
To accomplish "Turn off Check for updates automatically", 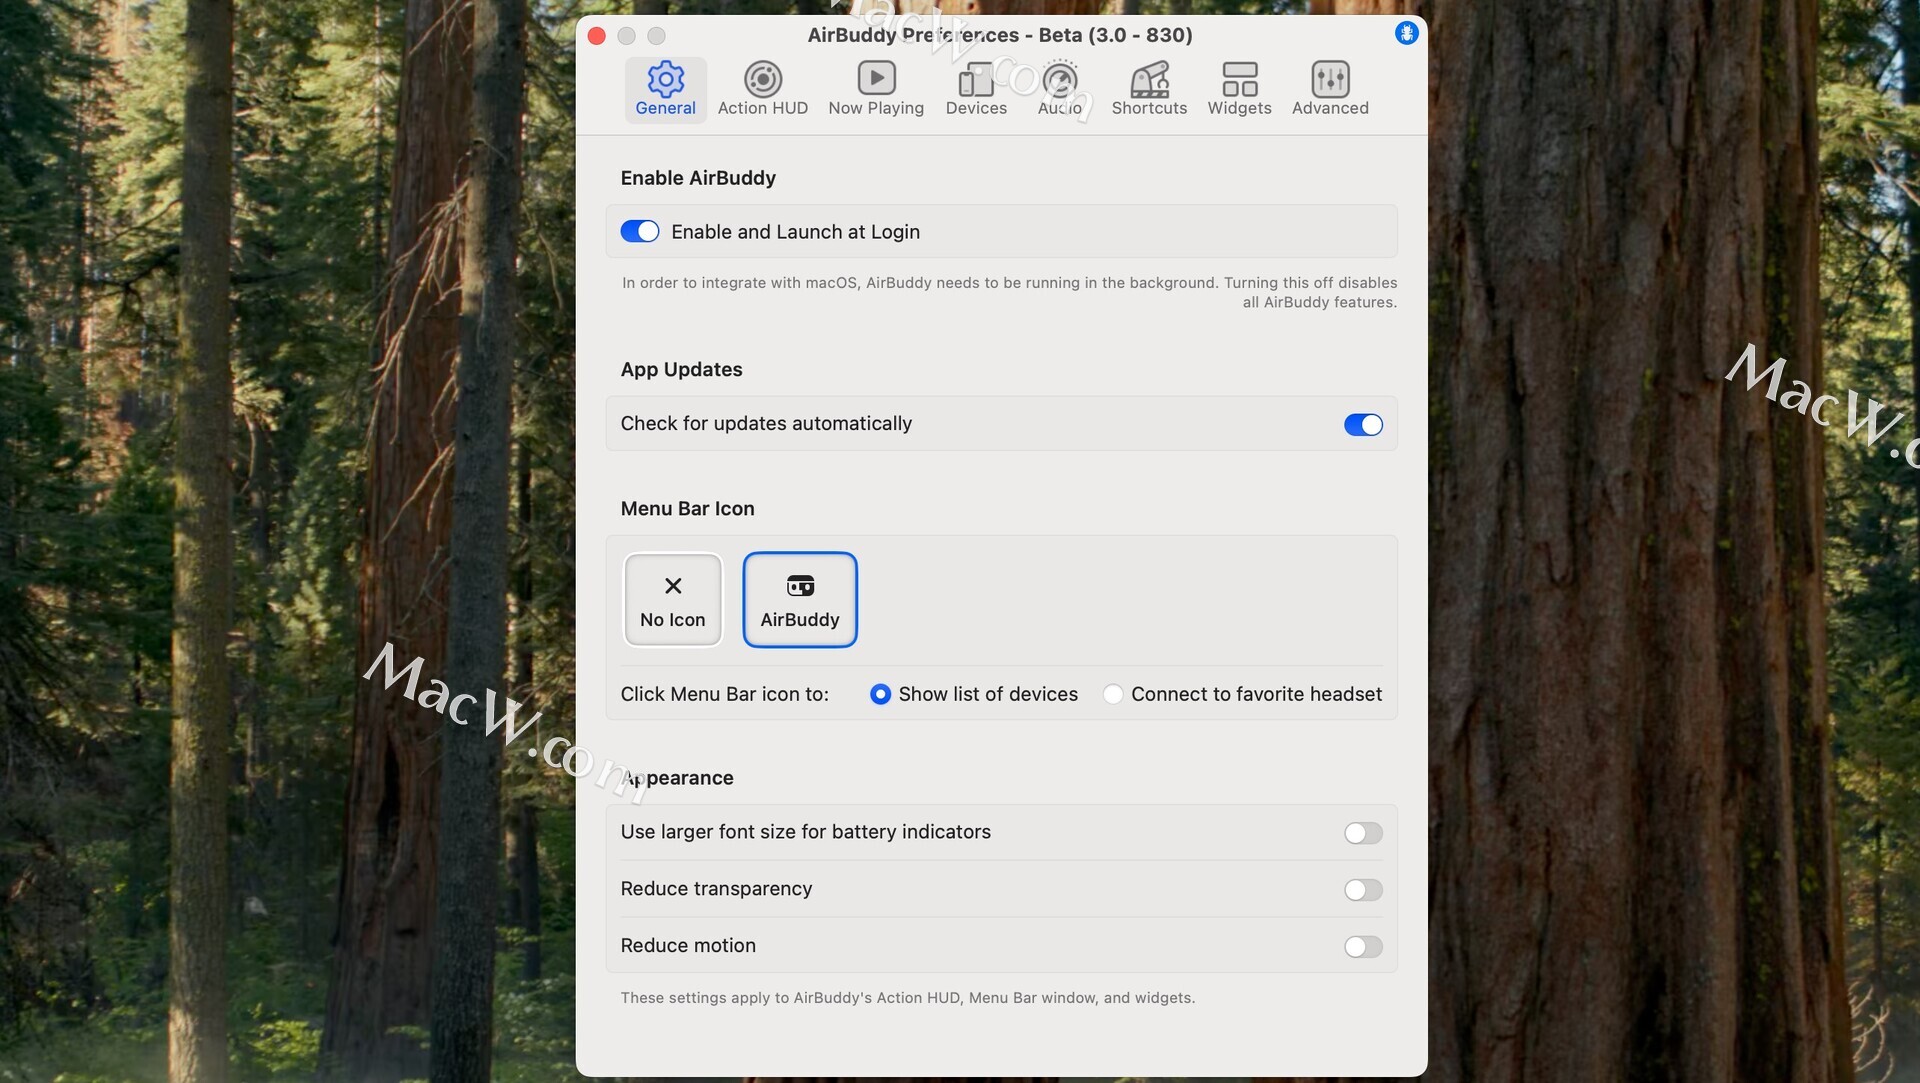I will 1363,425.
